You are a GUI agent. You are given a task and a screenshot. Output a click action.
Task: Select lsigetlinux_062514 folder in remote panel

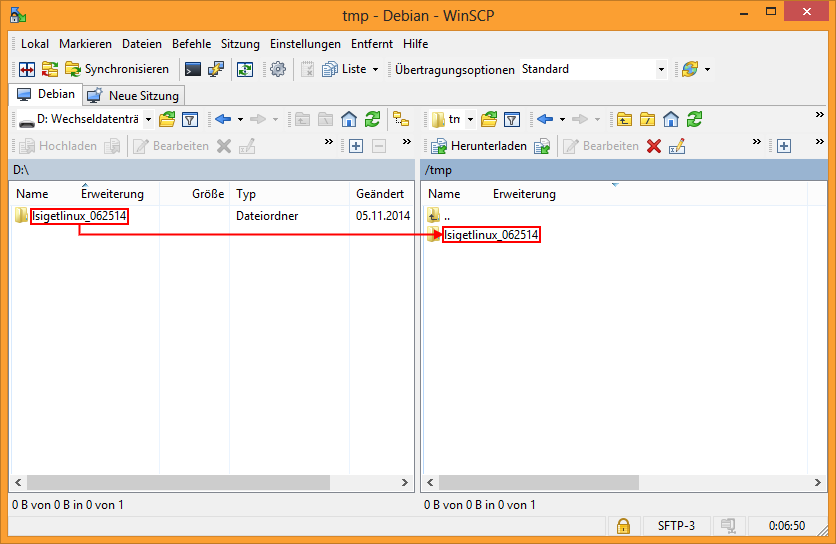[x=491, y=235]
